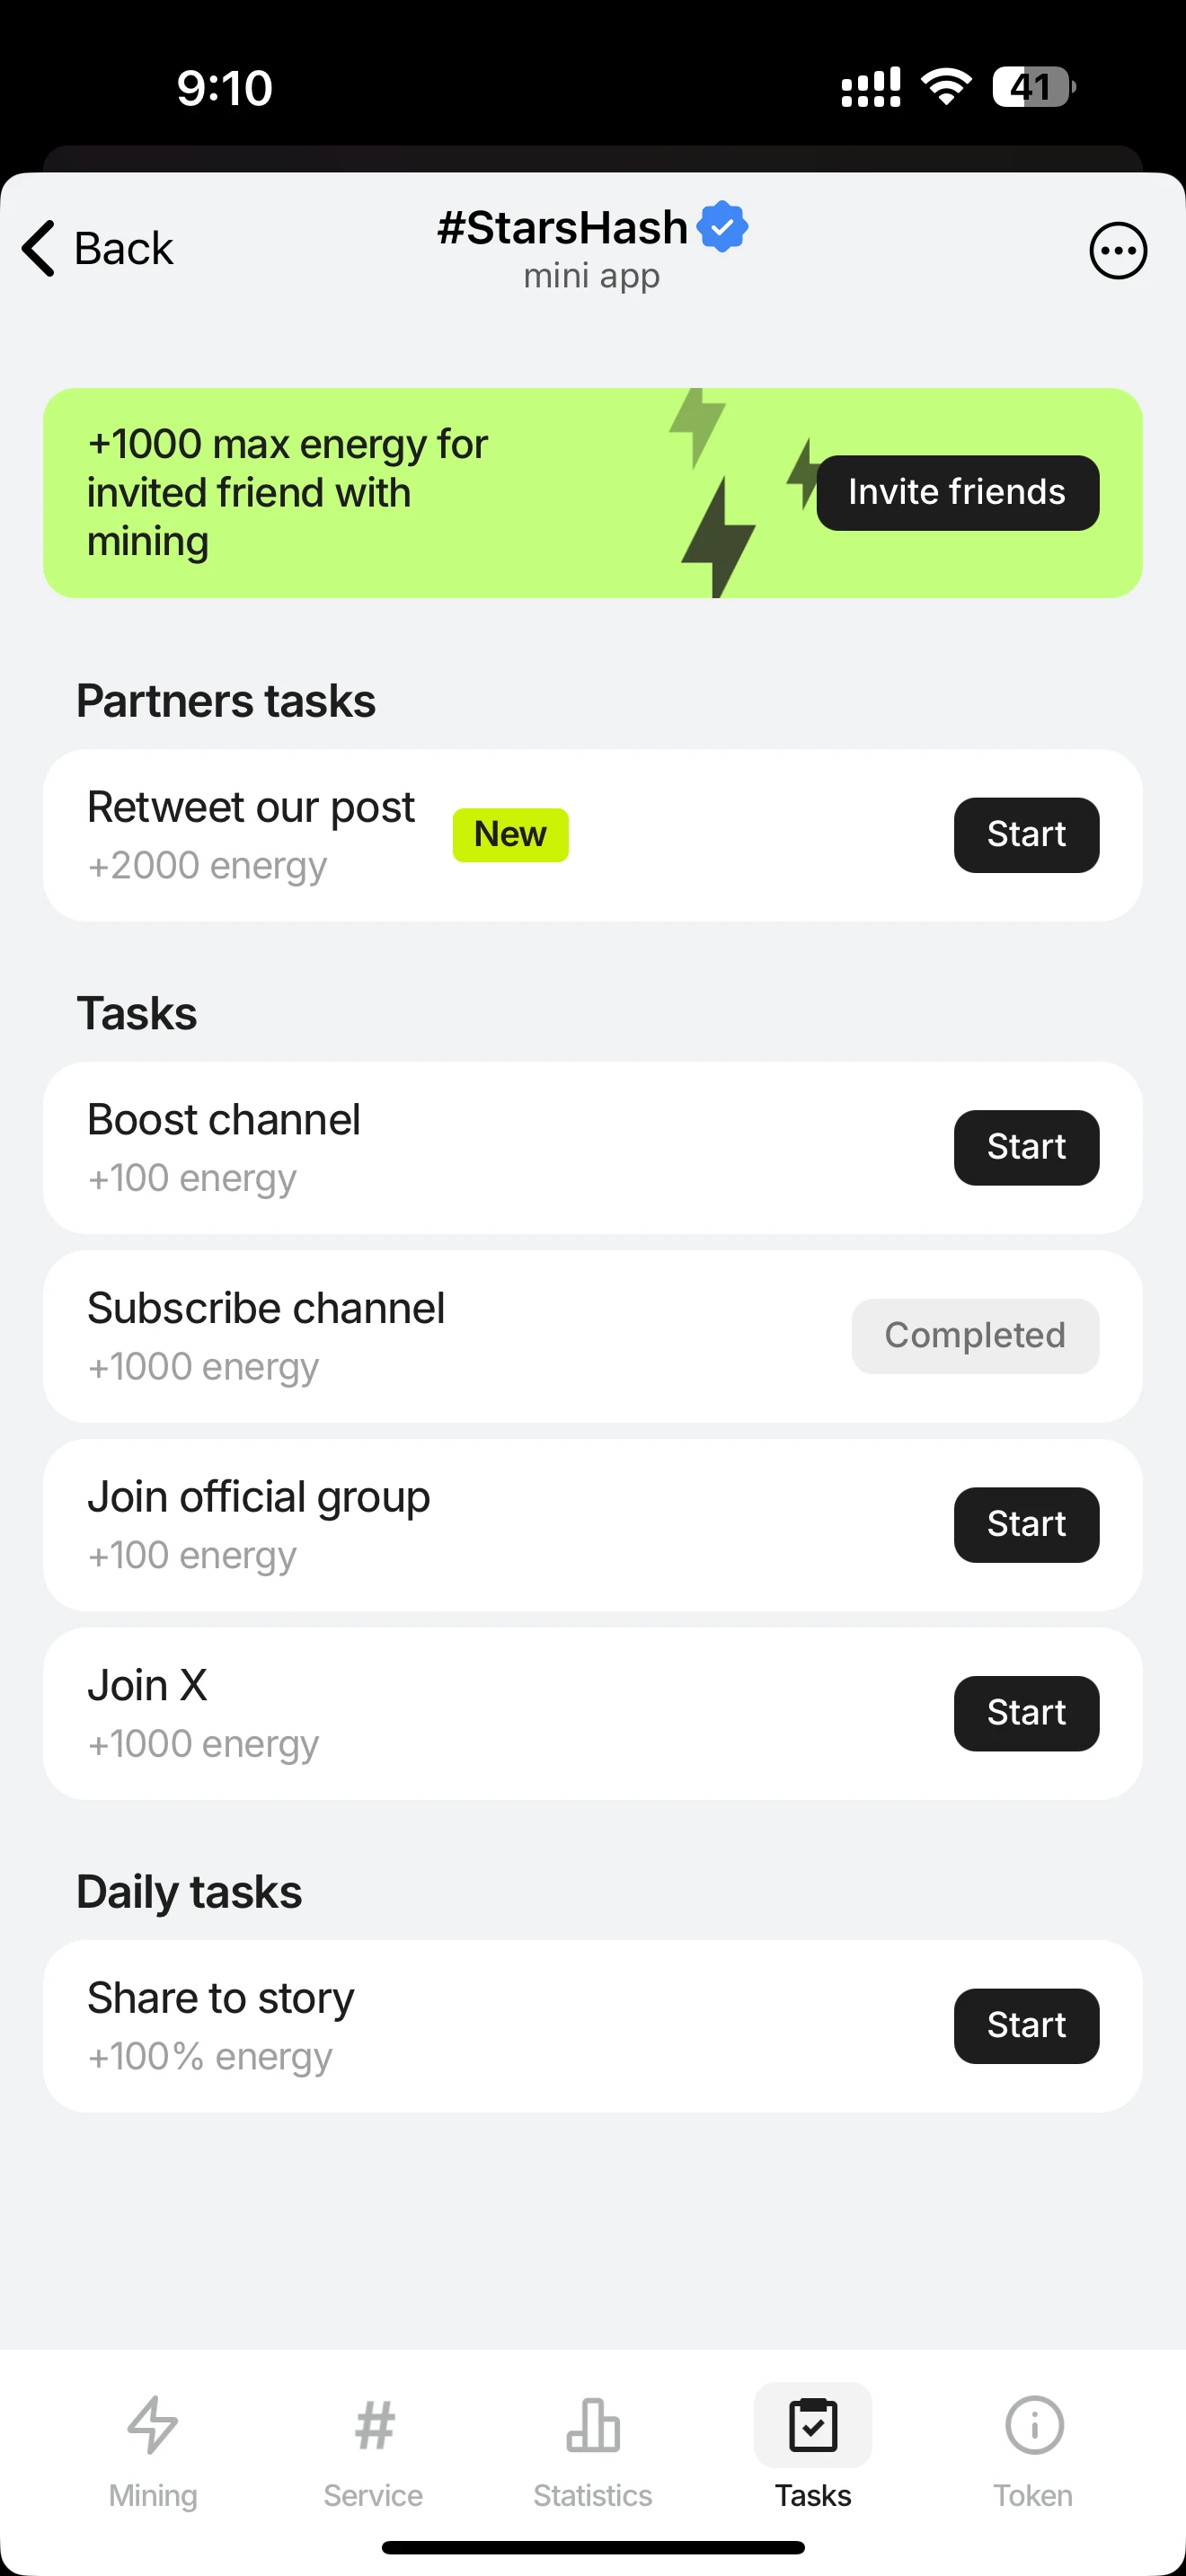The image size is (1186, 2576).
Task: Open the Service hashtag tab
Action: pos(373,2450)
